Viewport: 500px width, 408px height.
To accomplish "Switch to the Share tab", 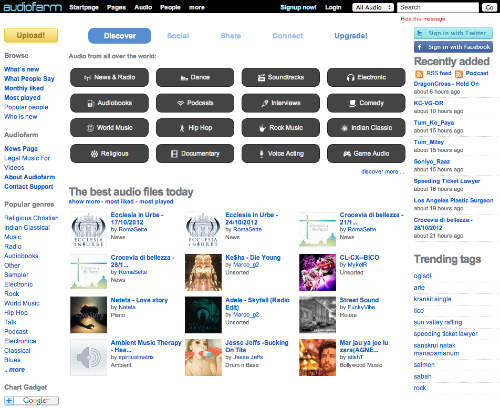I will coord(231,36).
